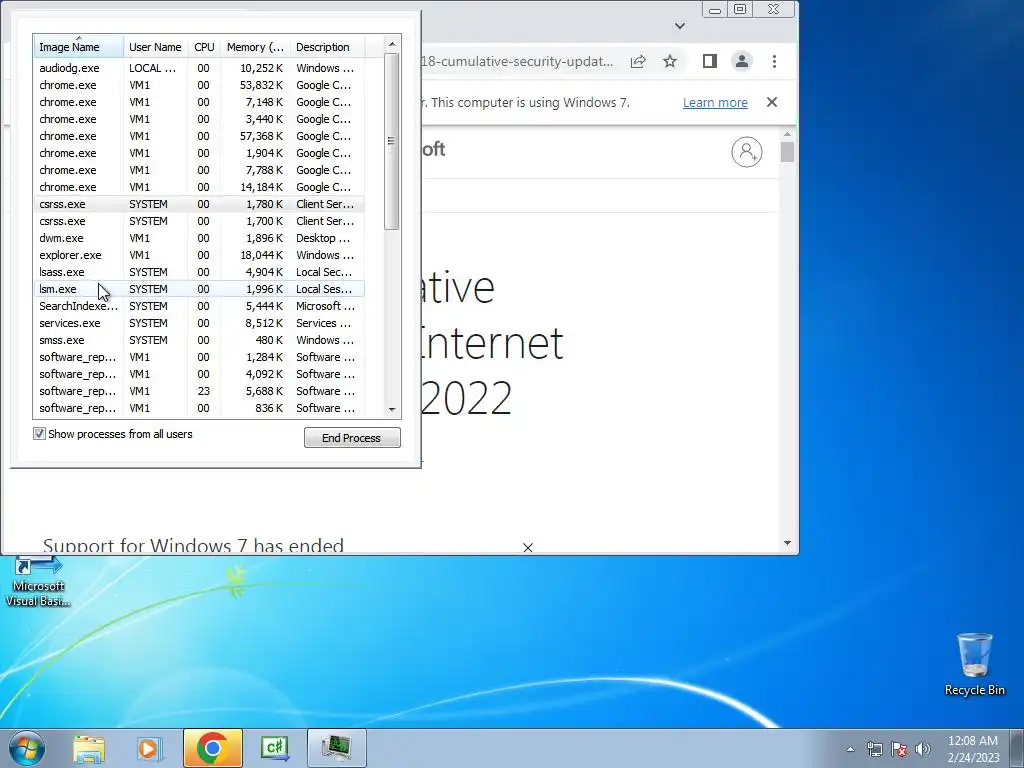Click the network tray icon
This screenshot has height=768, width=1024.
pos(874,749)
